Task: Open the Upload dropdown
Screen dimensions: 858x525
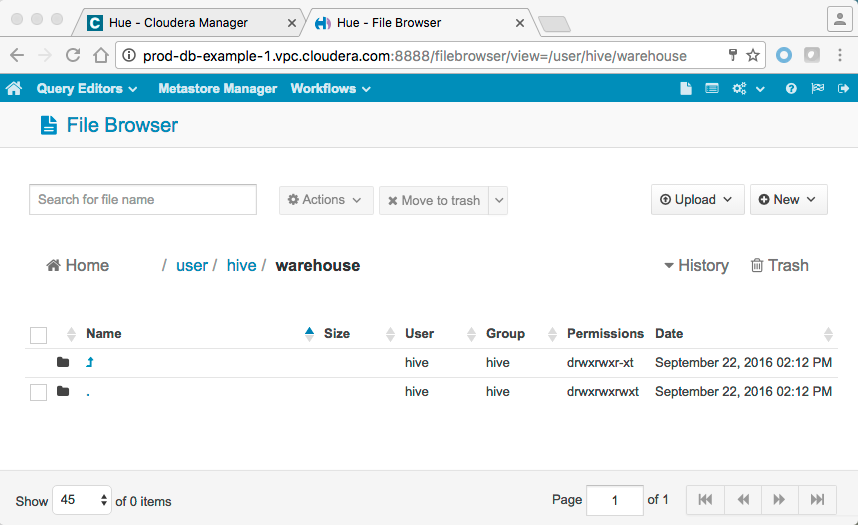Action: [697, 200]
